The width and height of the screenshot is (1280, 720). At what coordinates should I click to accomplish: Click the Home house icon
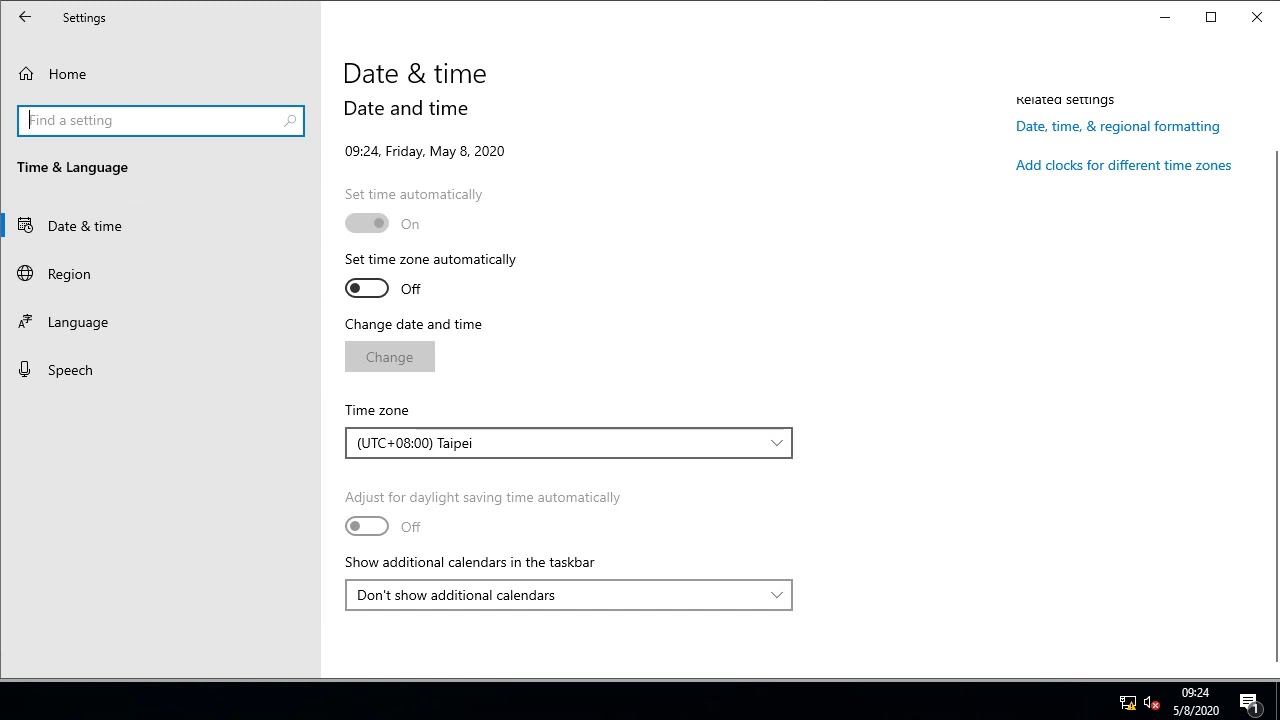(26, 74)
